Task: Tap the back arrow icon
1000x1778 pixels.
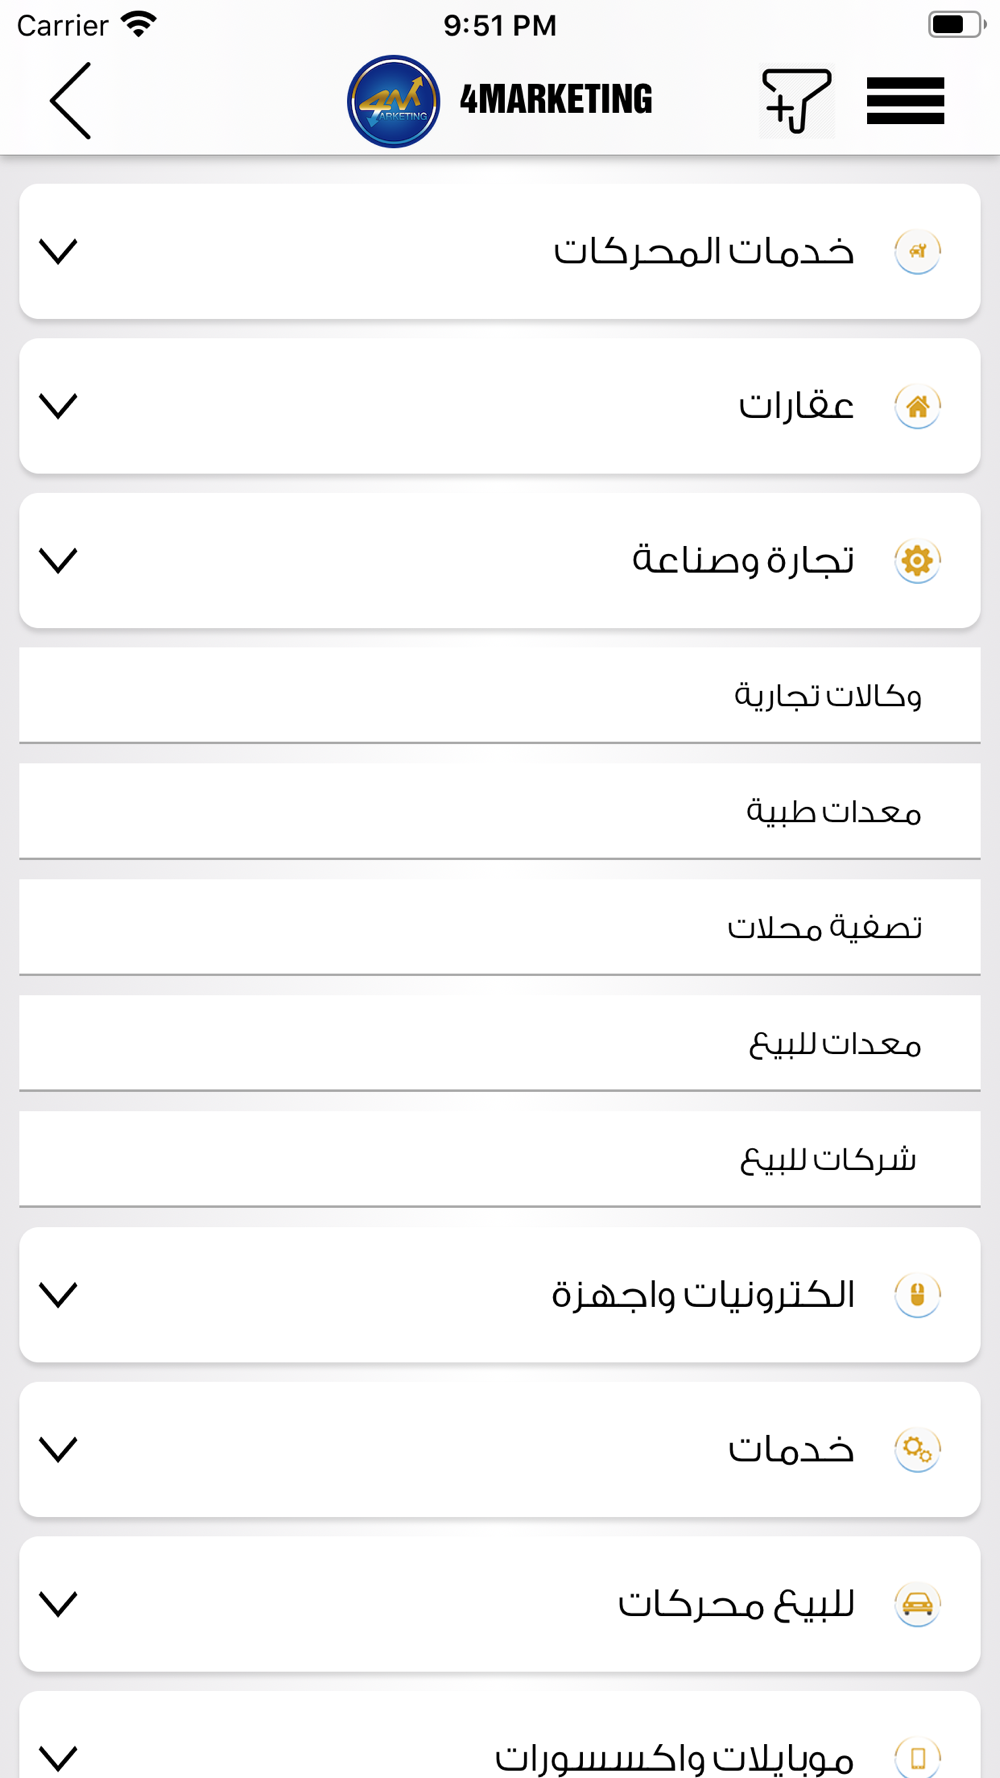Action: tap(71, 101)
